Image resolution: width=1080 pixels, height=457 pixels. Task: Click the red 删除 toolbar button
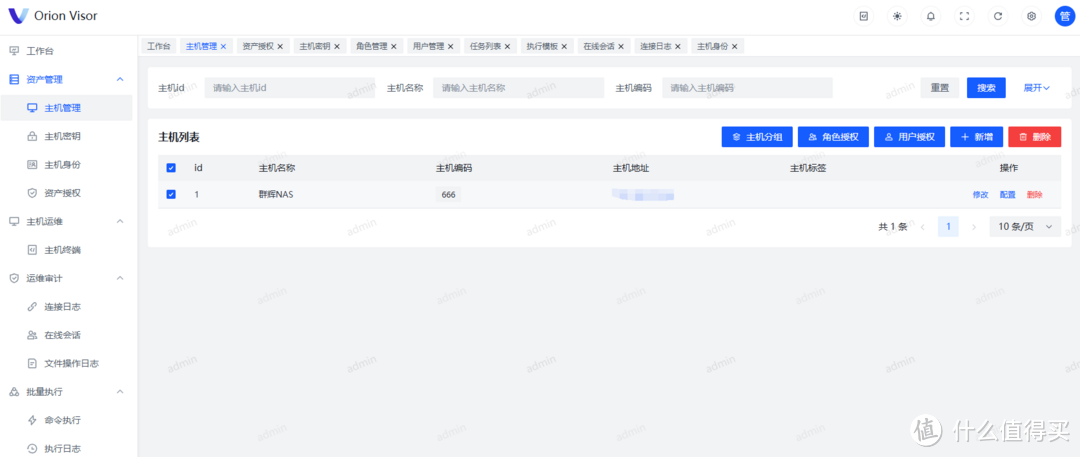pyautogui.click(x=1035, y=136)
